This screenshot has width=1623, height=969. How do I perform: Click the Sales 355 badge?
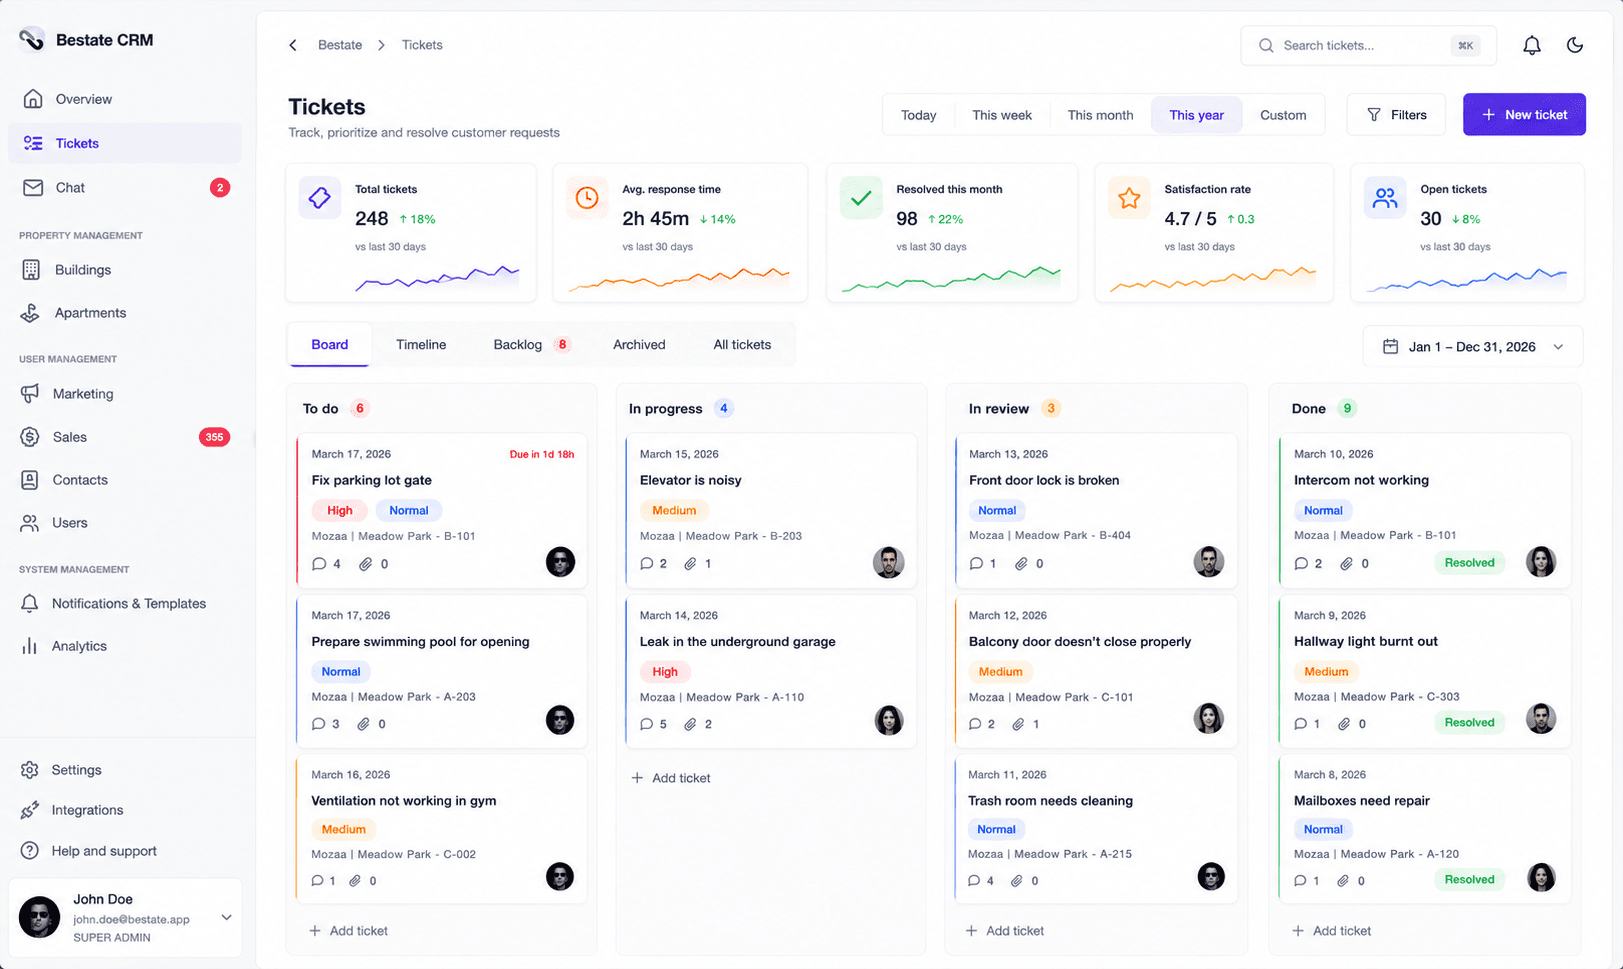point(214,437)
